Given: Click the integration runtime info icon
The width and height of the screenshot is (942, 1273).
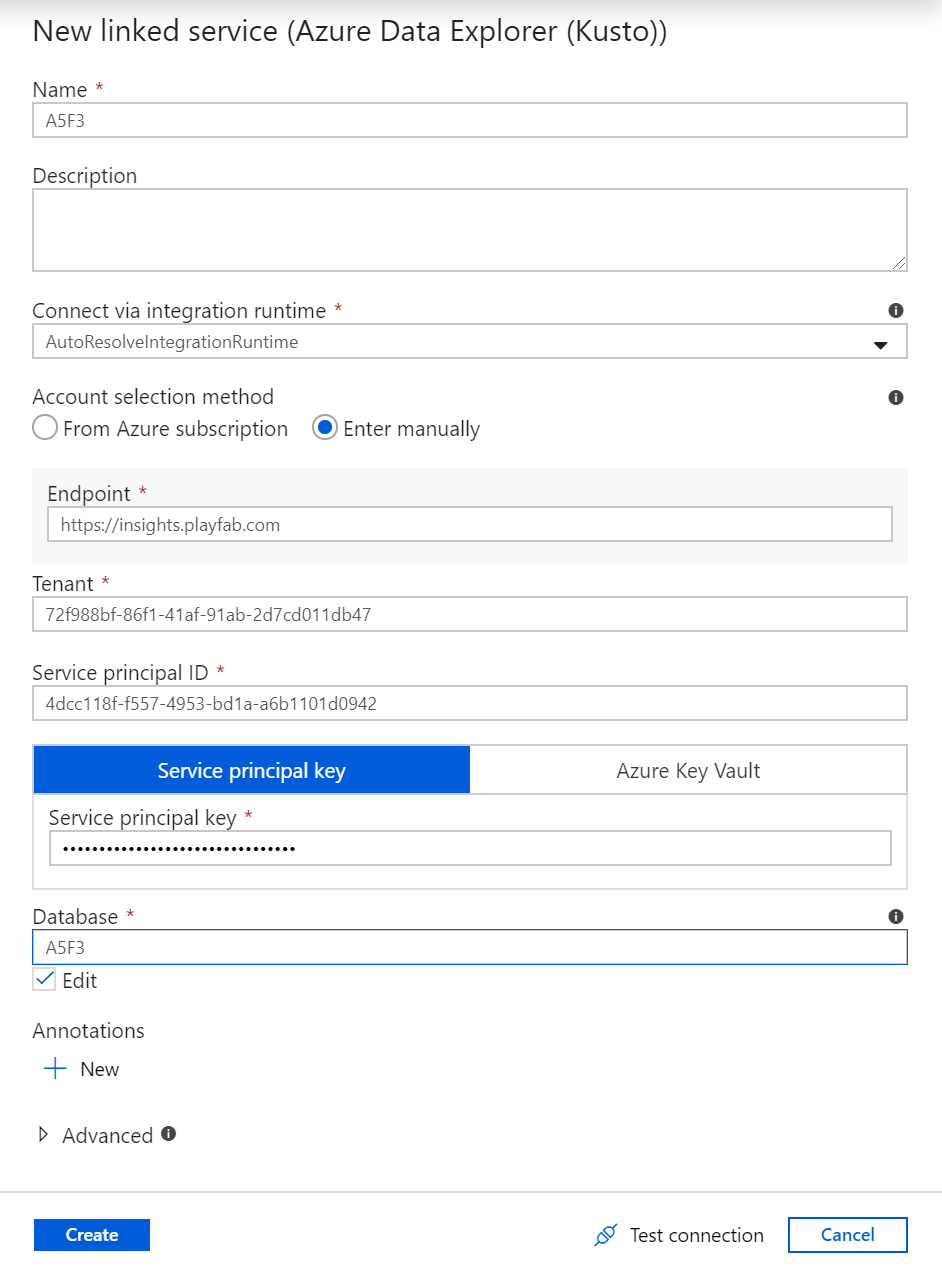Looking at the screenshot, I should click(x=896, y=311).
